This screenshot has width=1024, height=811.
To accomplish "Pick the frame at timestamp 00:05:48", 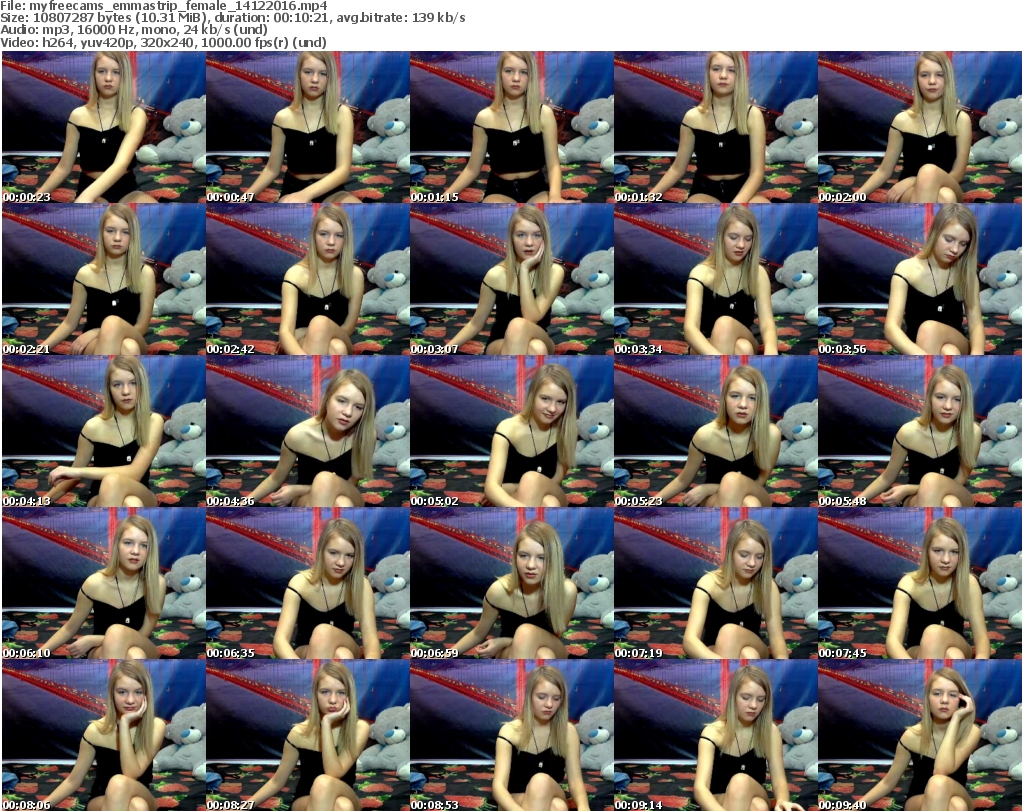I will (x=920, y=432).
